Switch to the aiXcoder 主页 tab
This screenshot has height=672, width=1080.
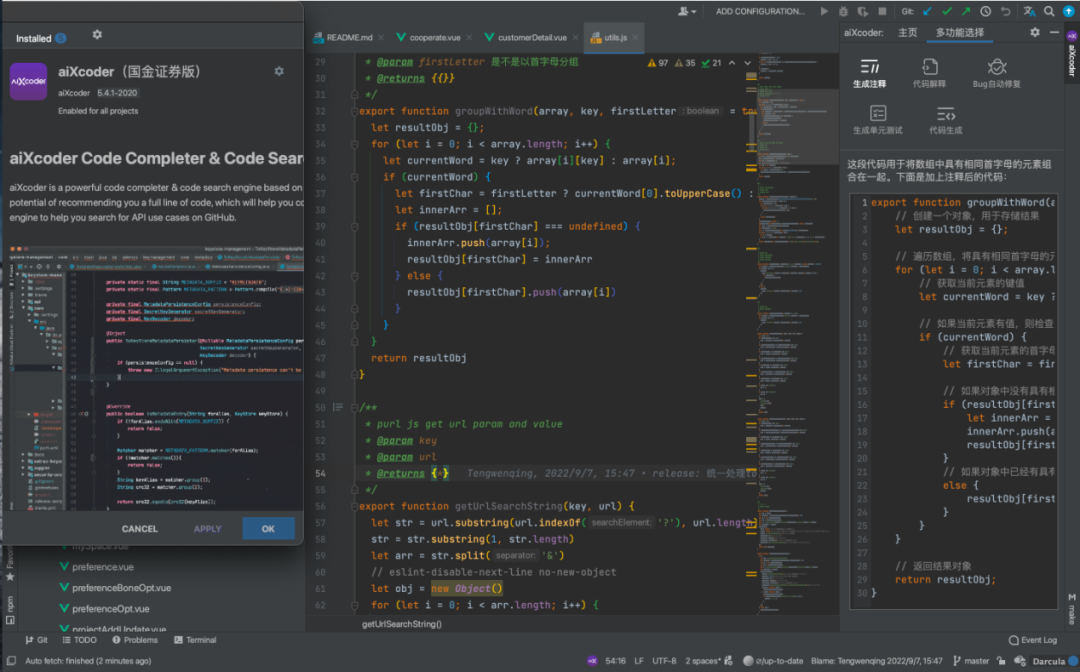[908, 32]
